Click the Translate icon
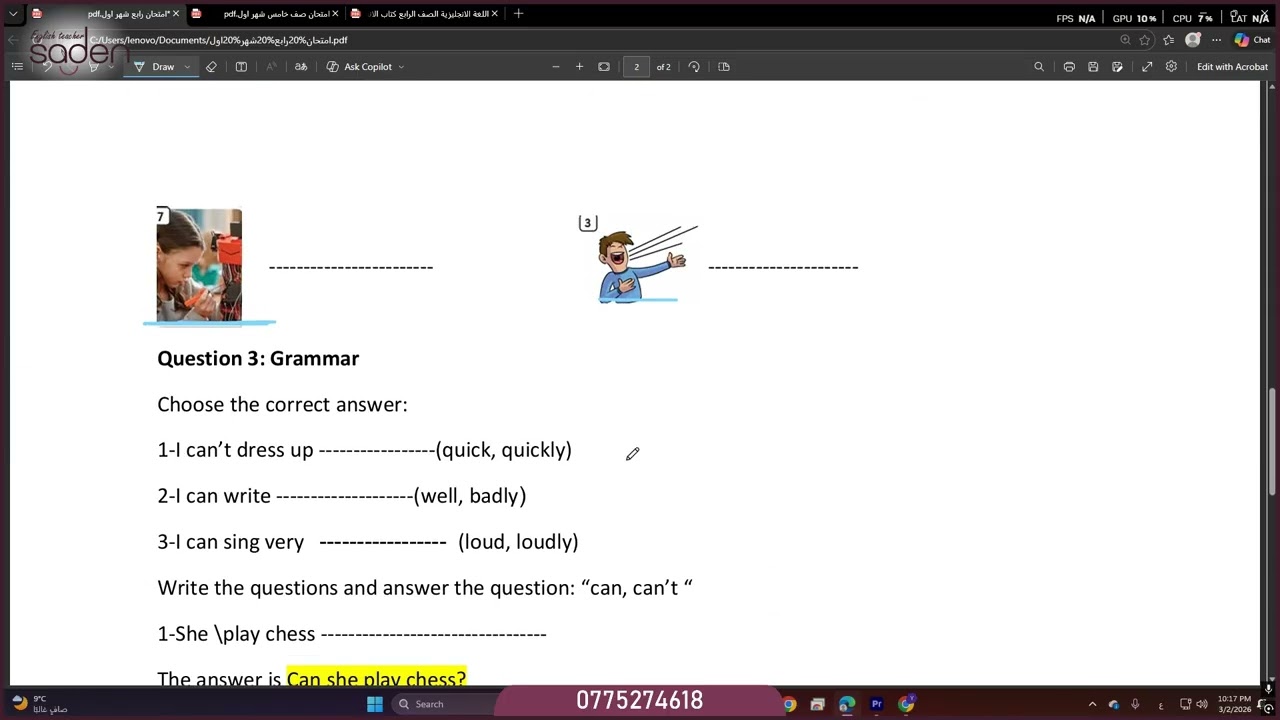This screenshot has width=1280, height=720. tap(301, 67)
